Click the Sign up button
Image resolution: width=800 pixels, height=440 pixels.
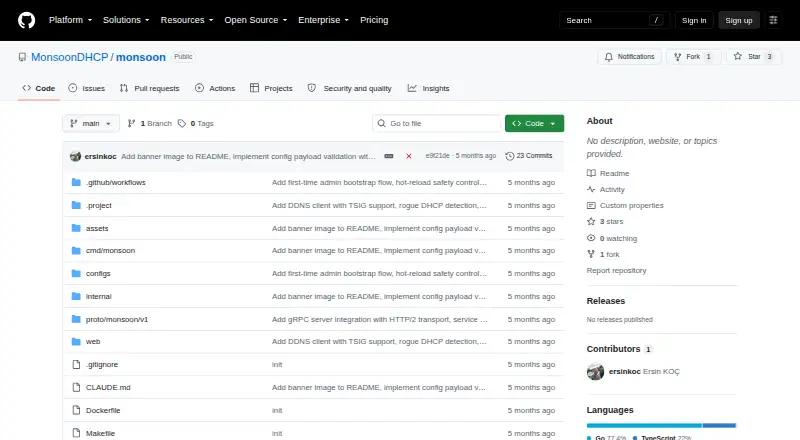(x=739, y=20)
